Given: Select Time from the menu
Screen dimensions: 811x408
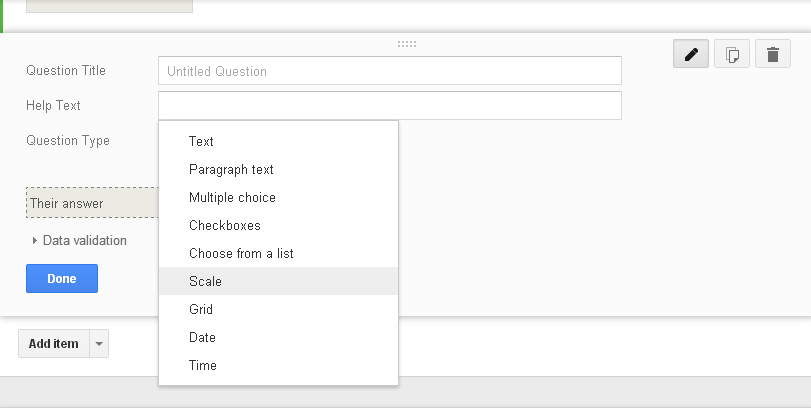Looking at the screenshot, I should [x=203, y=365].
